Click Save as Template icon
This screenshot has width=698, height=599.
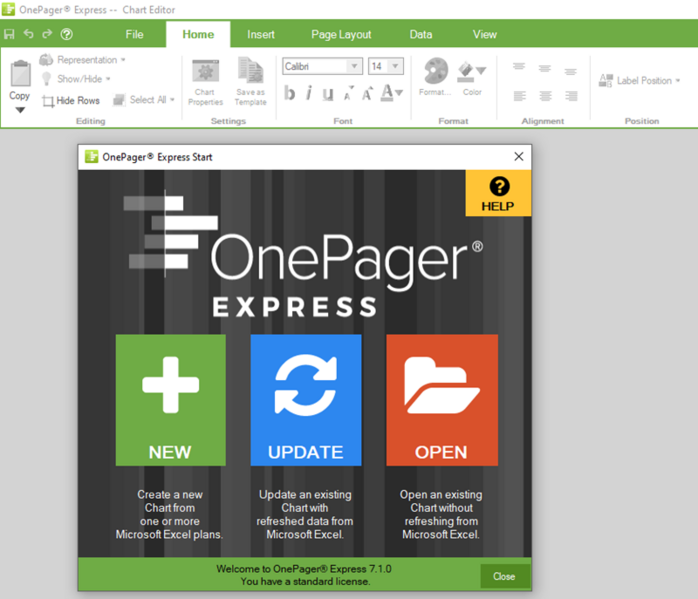click(x=251, y=82)
